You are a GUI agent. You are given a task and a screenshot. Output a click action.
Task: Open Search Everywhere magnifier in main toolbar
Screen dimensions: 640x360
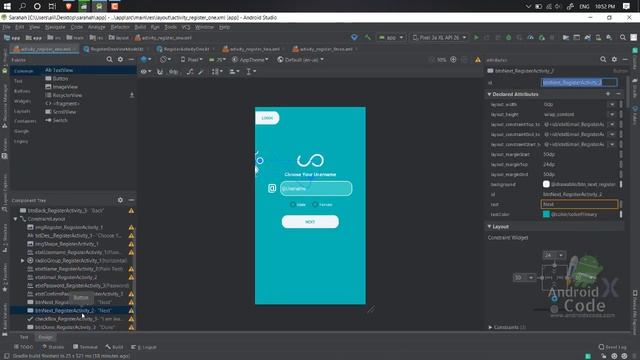[623, 38]
